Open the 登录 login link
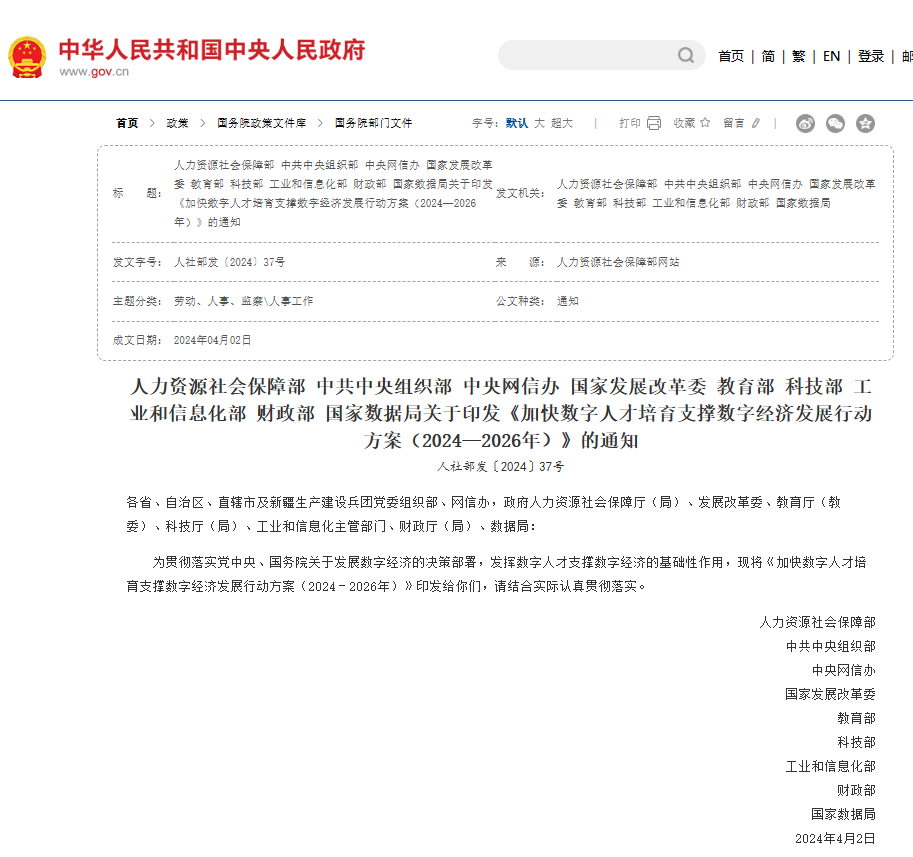Image resolution: width=913 pixels, height=857 pixels. point(870,56)
